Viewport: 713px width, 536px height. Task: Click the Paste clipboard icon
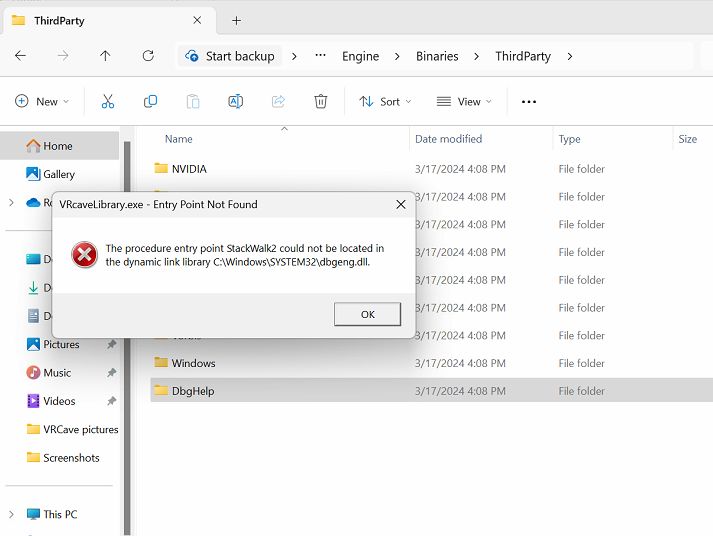coord(193,101)
